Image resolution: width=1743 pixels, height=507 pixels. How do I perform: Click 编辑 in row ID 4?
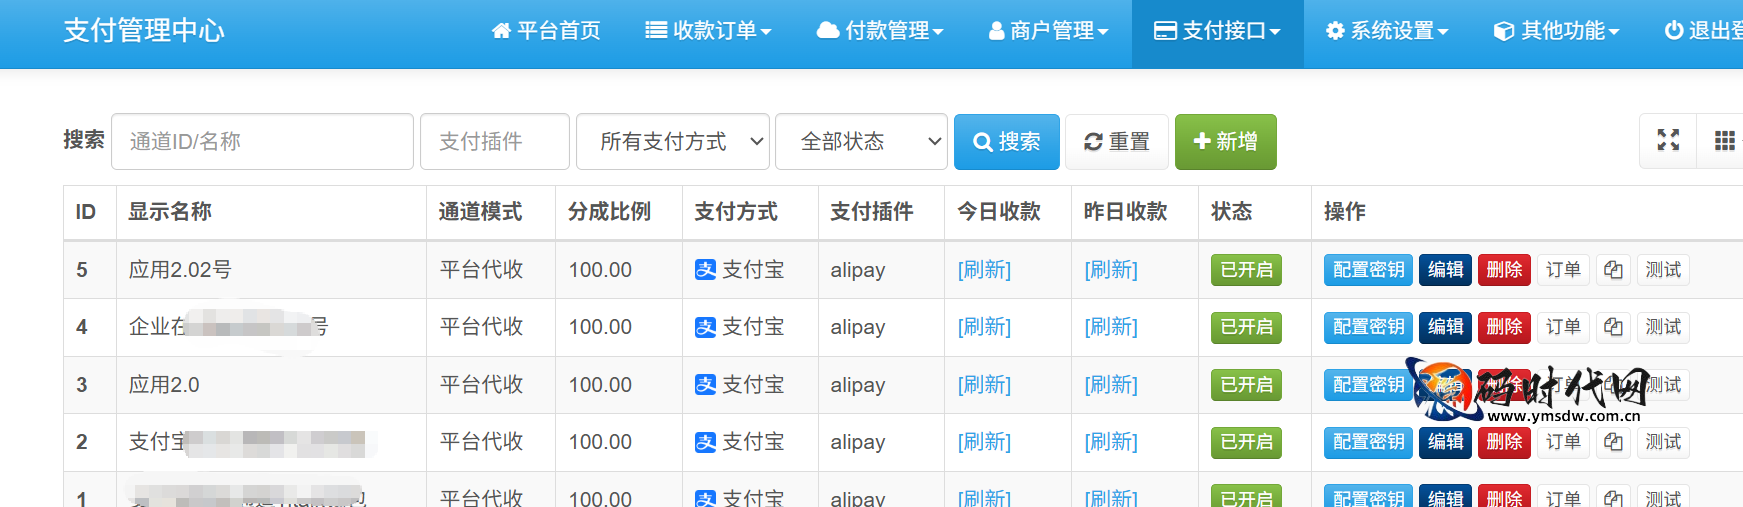coord(1445,327)
